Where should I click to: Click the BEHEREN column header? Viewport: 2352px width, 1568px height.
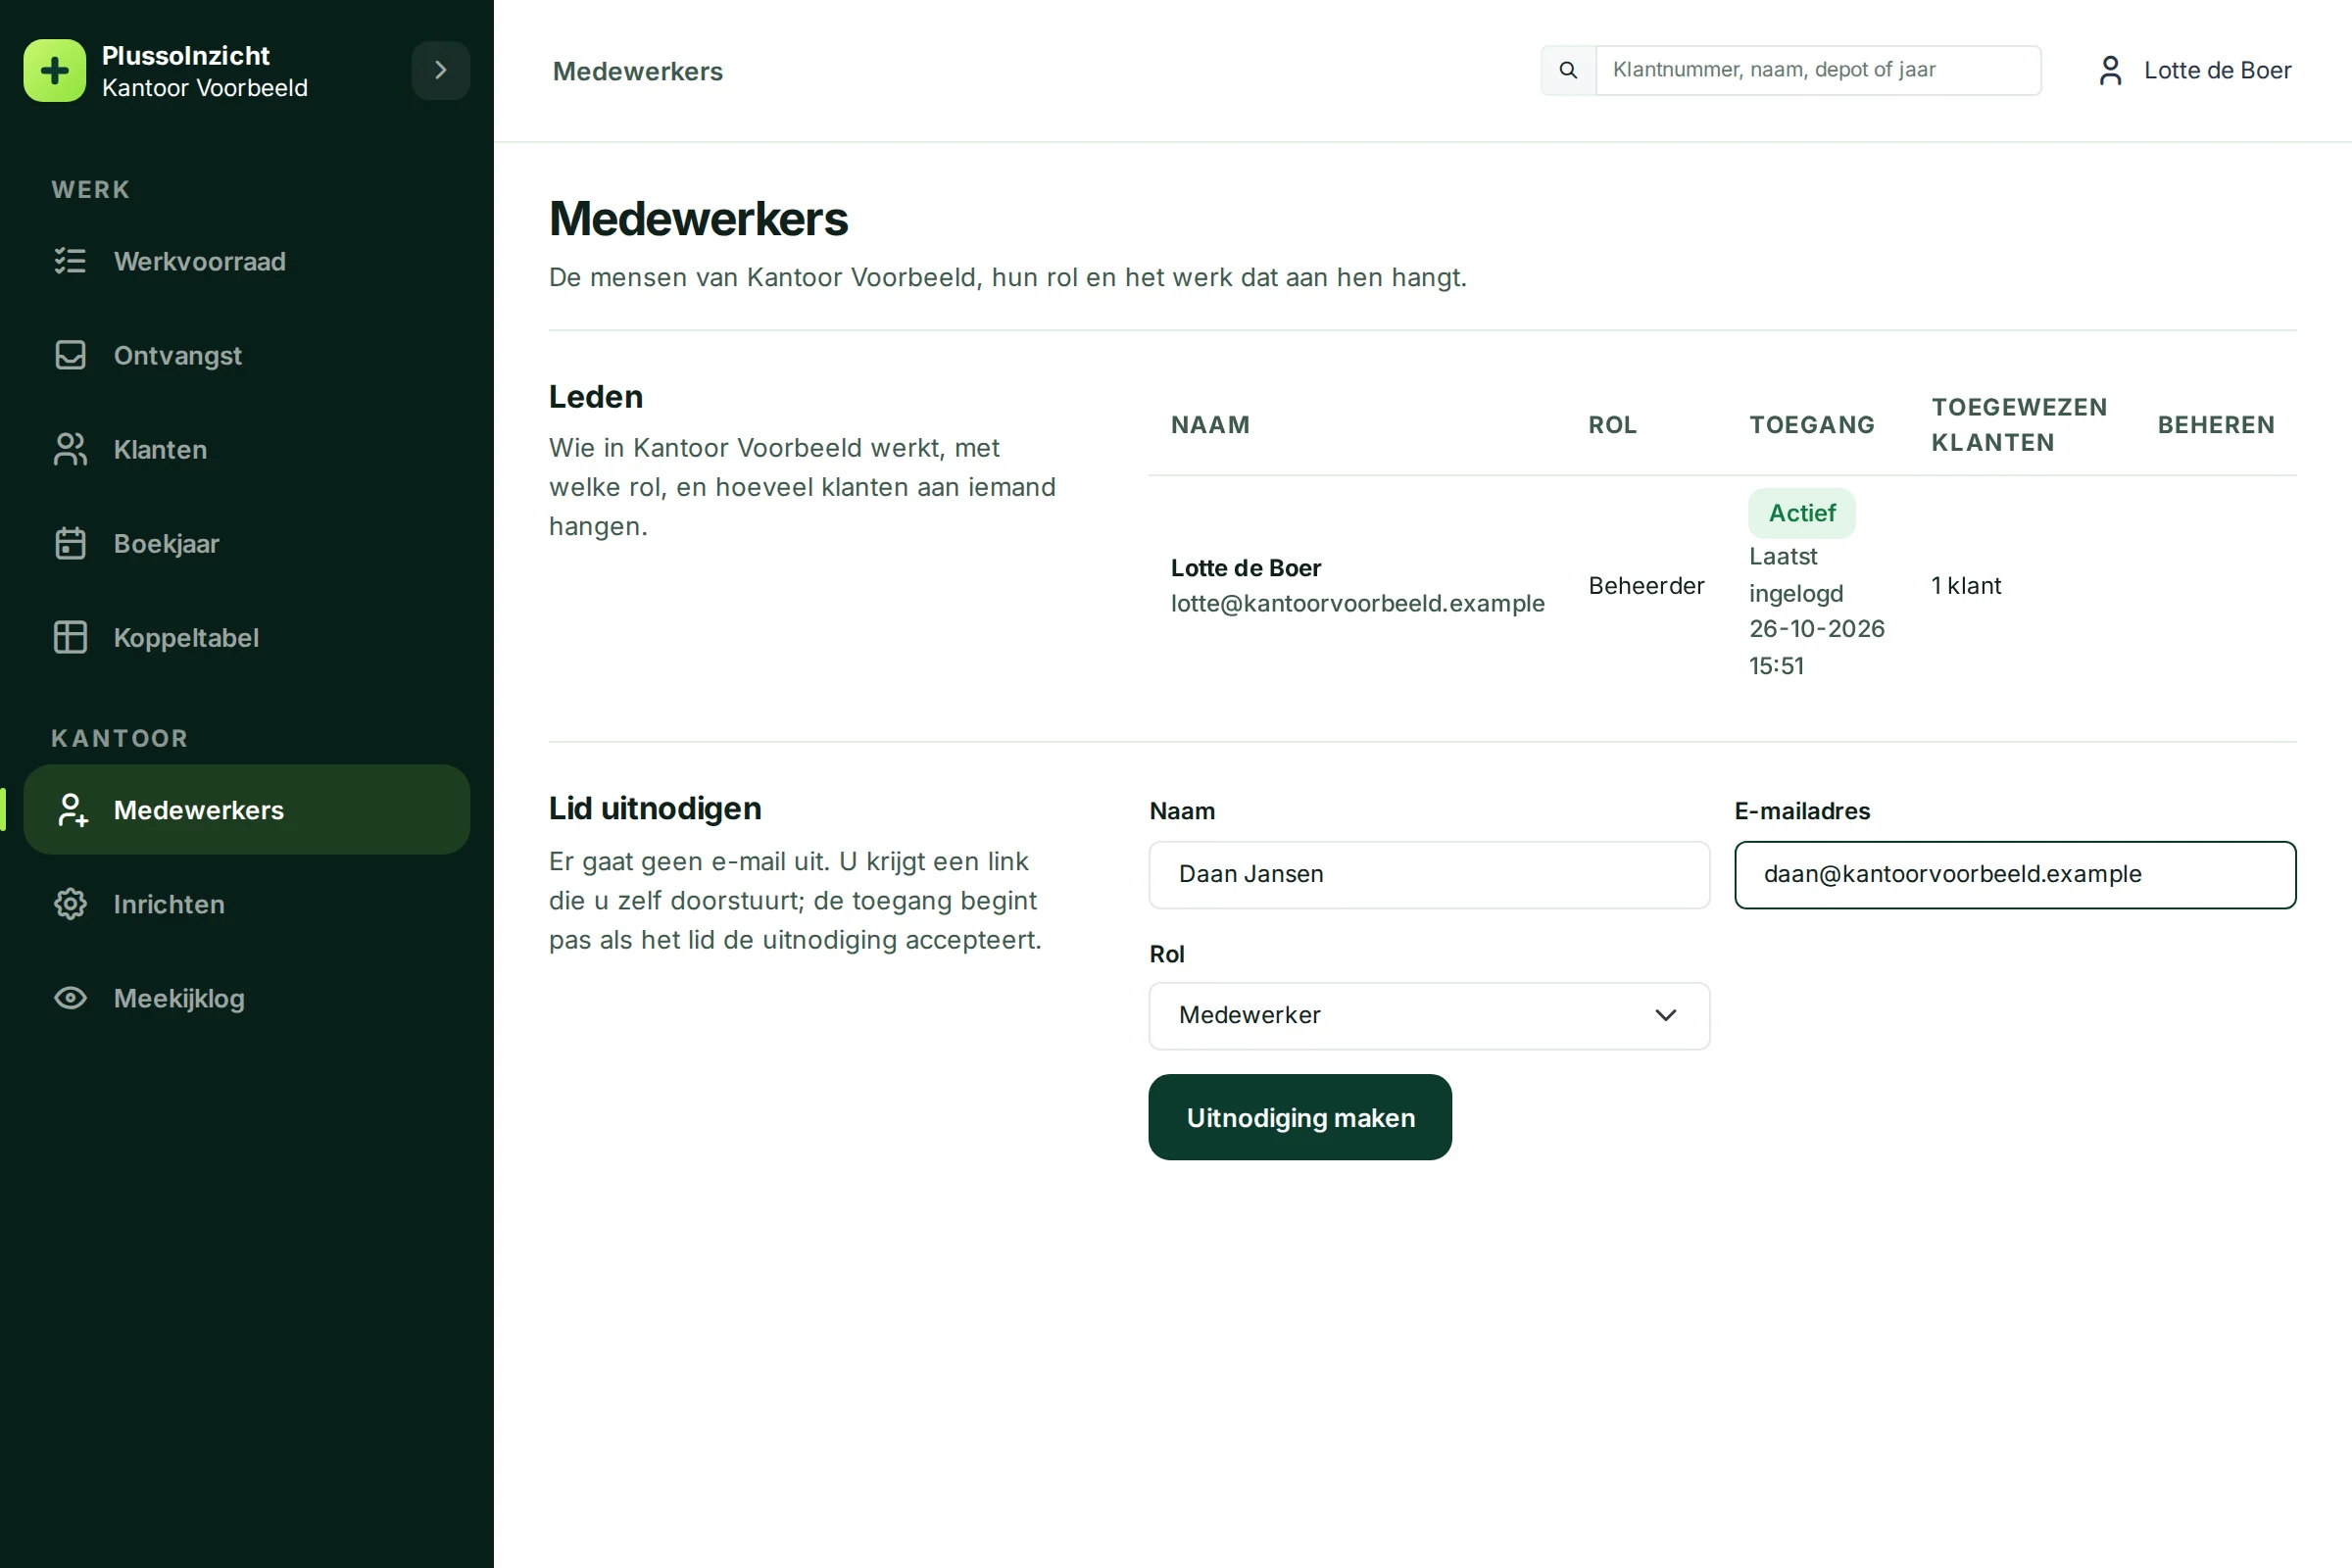pos(2216,425)
